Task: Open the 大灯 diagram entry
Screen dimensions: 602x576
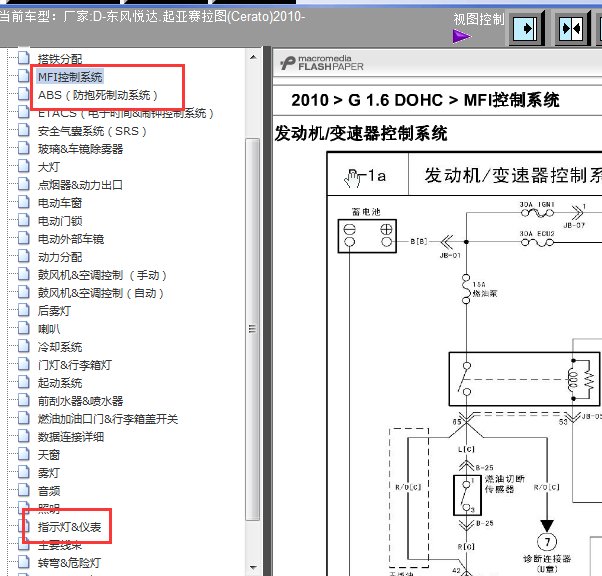Action: pos(49,167)
